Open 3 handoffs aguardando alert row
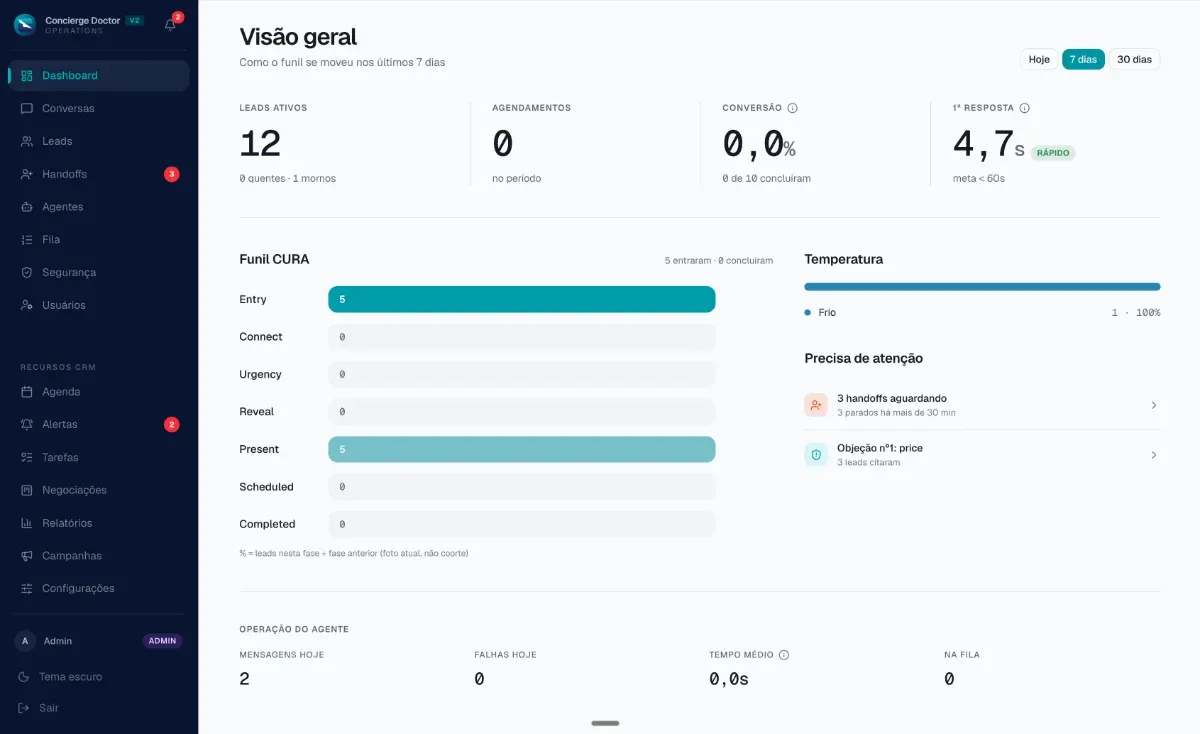 (x=982, y=405)
